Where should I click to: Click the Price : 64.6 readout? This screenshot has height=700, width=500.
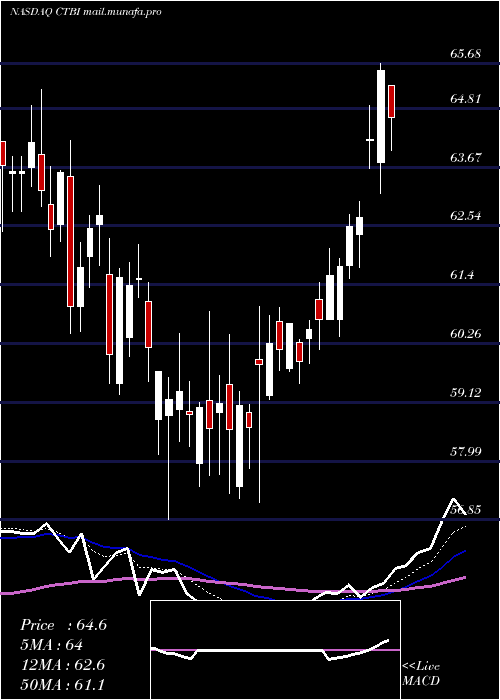[x=63, y=625]
